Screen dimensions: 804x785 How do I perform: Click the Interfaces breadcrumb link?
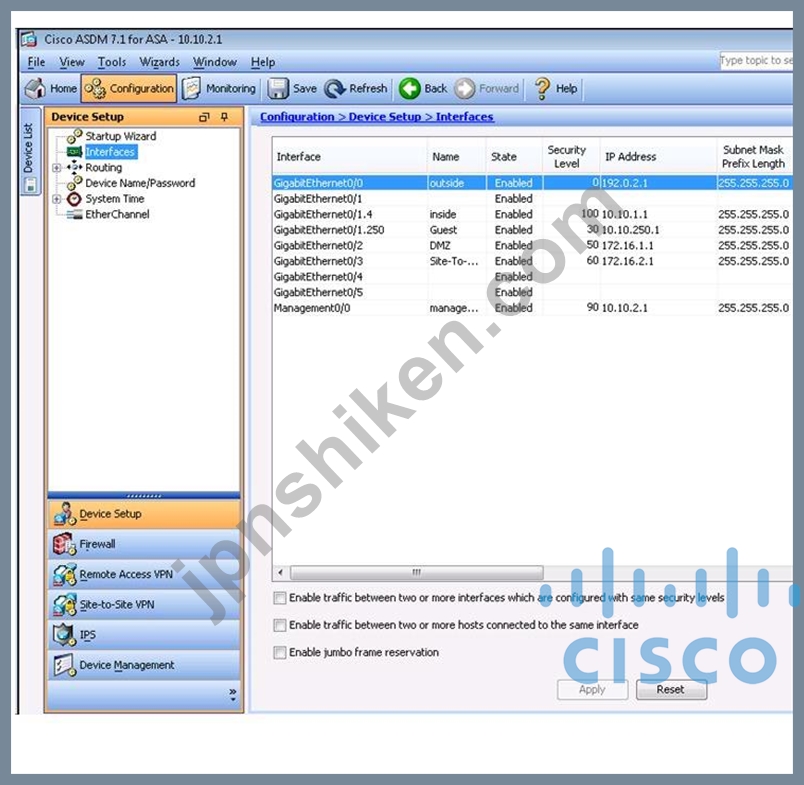point(465,117)
